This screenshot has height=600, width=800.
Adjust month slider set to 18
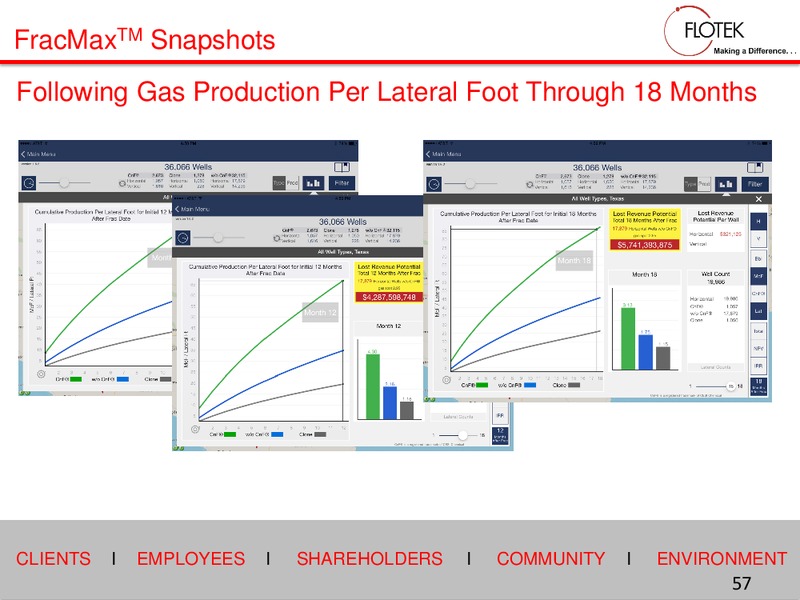(x=730, y=386)
